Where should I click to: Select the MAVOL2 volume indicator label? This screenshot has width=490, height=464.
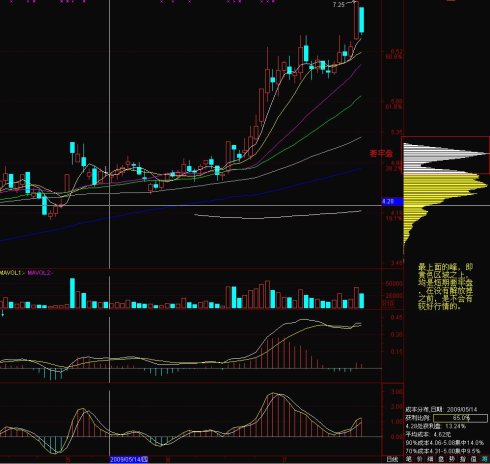(40, 273)
